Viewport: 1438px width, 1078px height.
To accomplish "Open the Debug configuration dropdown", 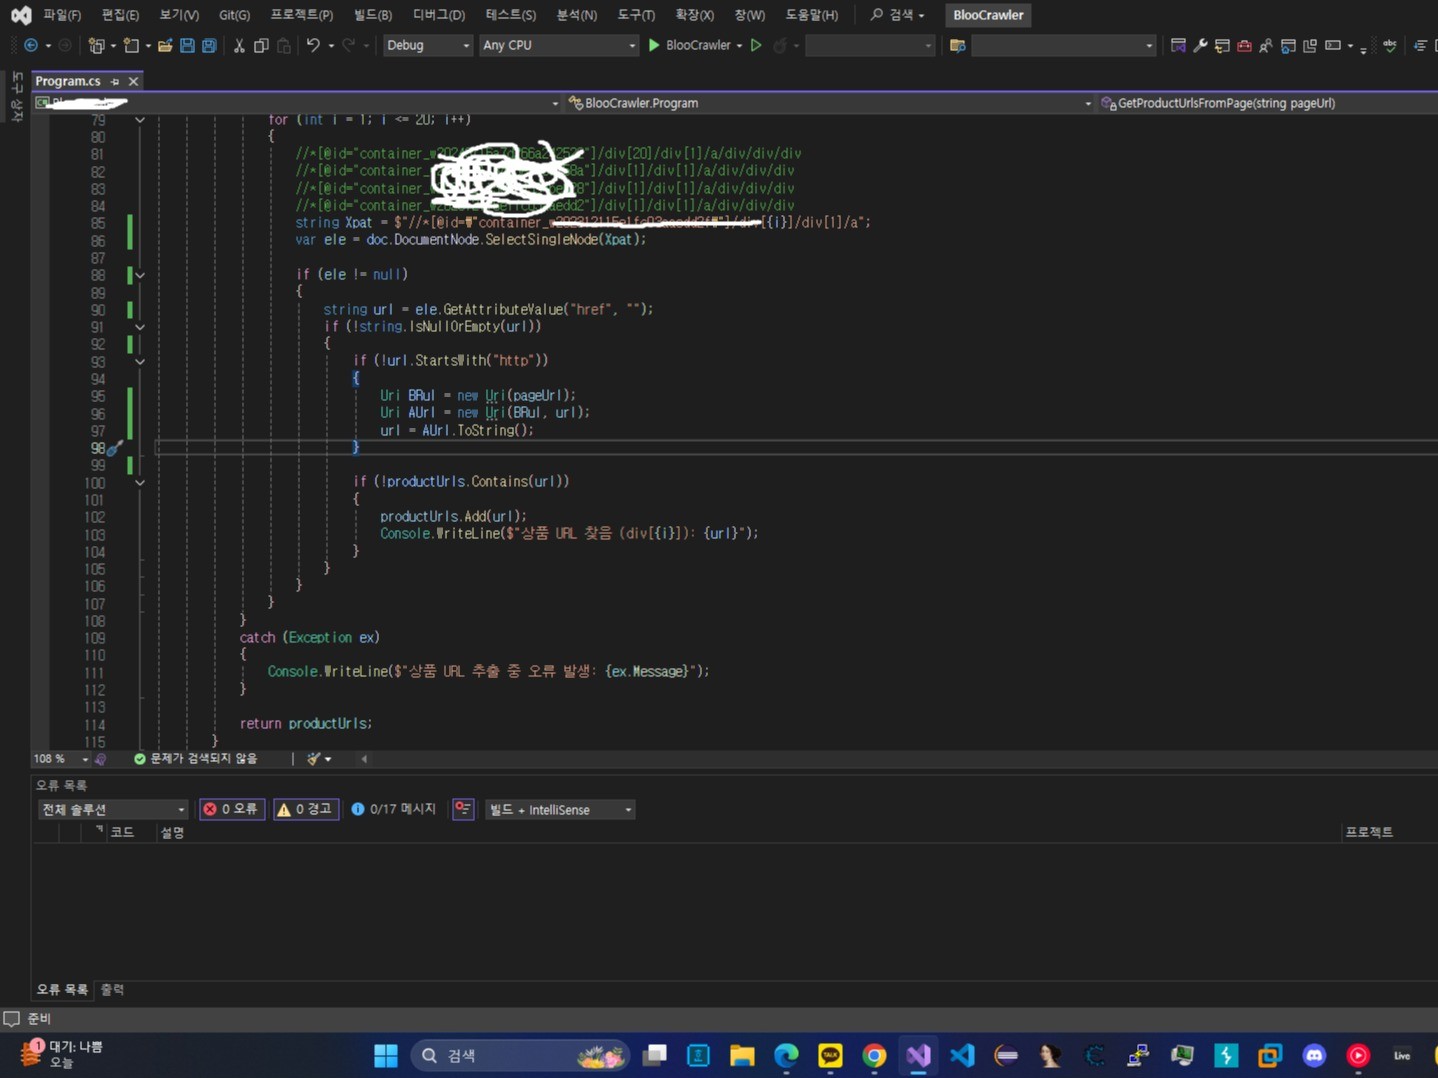I will (x=428, y=46).
